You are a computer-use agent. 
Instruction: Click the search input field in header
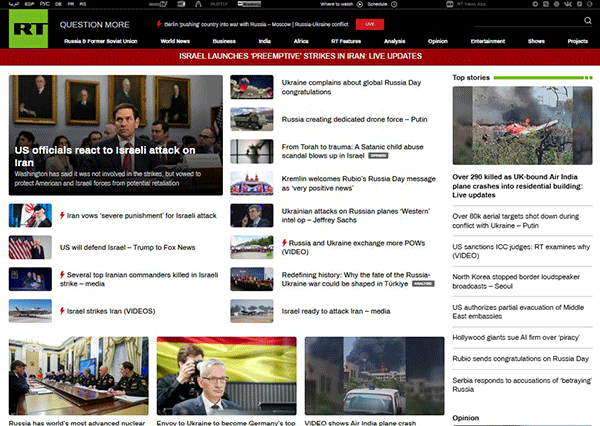coord(528,21)
